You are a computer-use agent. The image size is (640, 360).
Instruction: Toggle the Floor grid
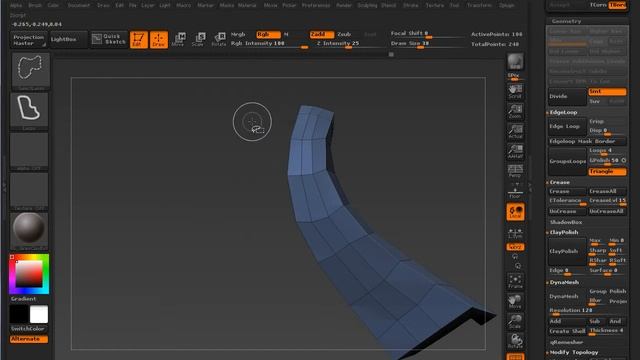tap(515, 192)
